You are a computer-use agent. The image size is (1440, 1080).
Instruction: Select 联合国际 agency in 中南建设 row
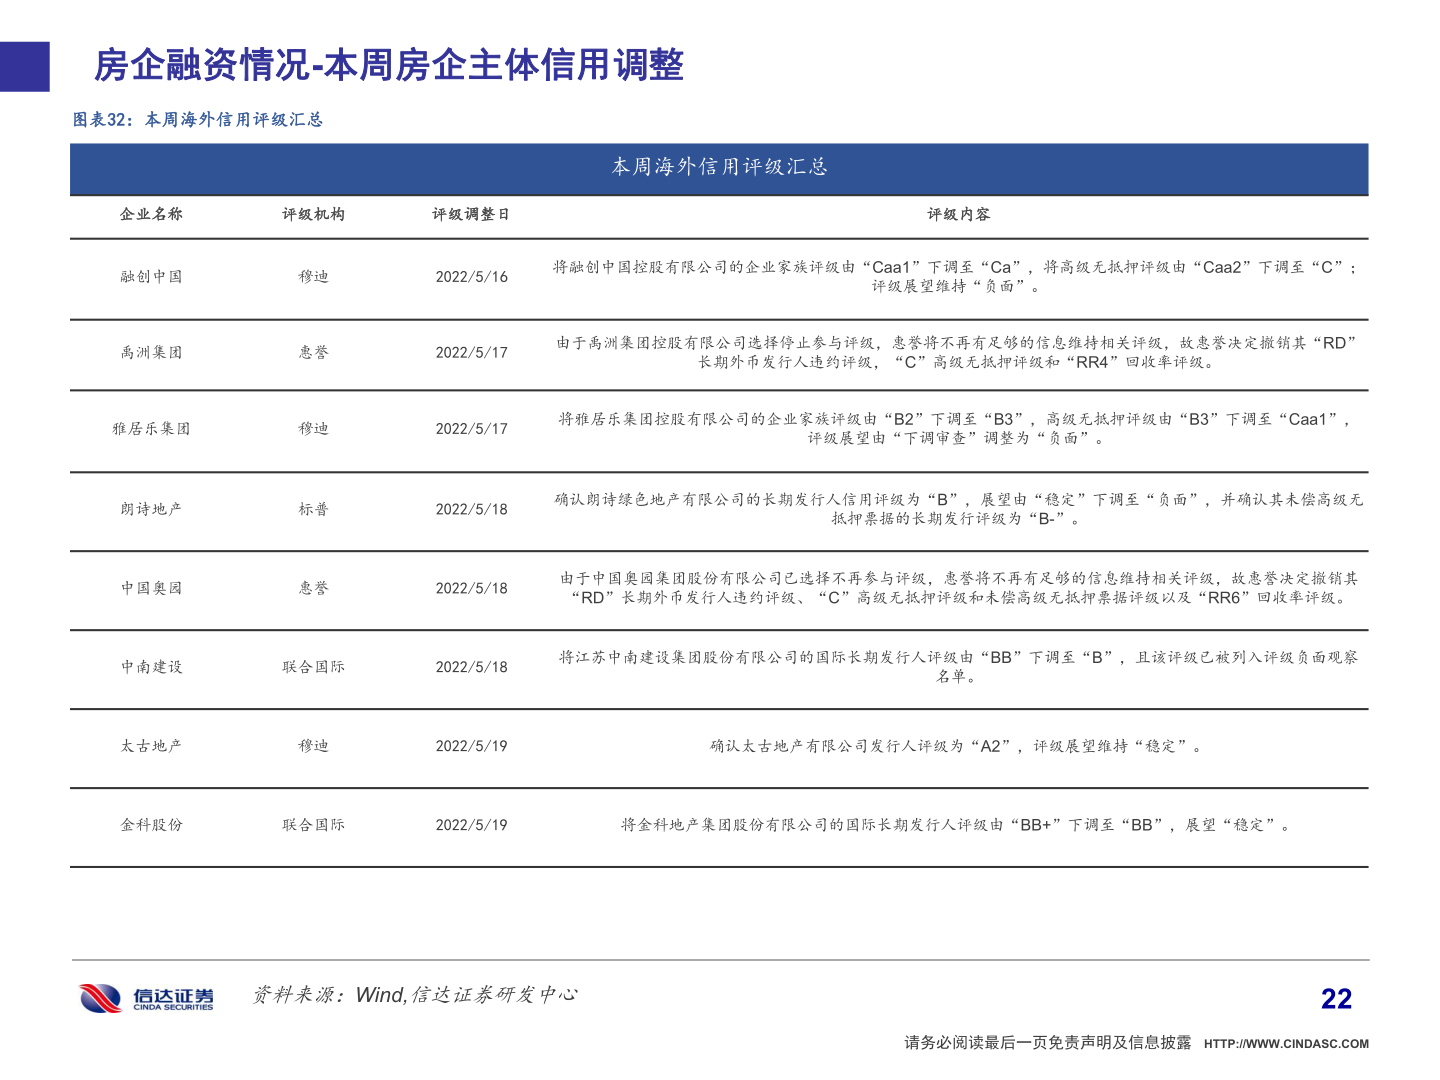coord(313,667)
